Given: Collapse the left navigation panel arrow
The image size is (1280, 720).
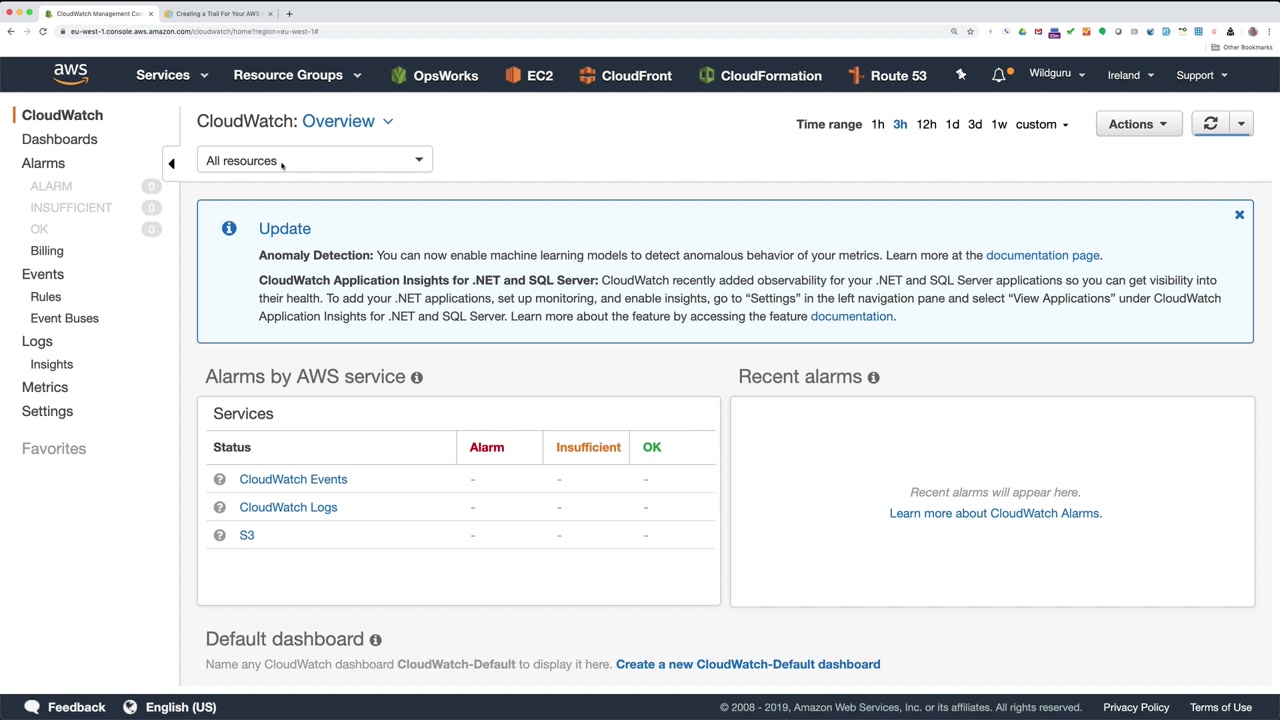Looking at the screenshot, I should click(x=171, y=164).
